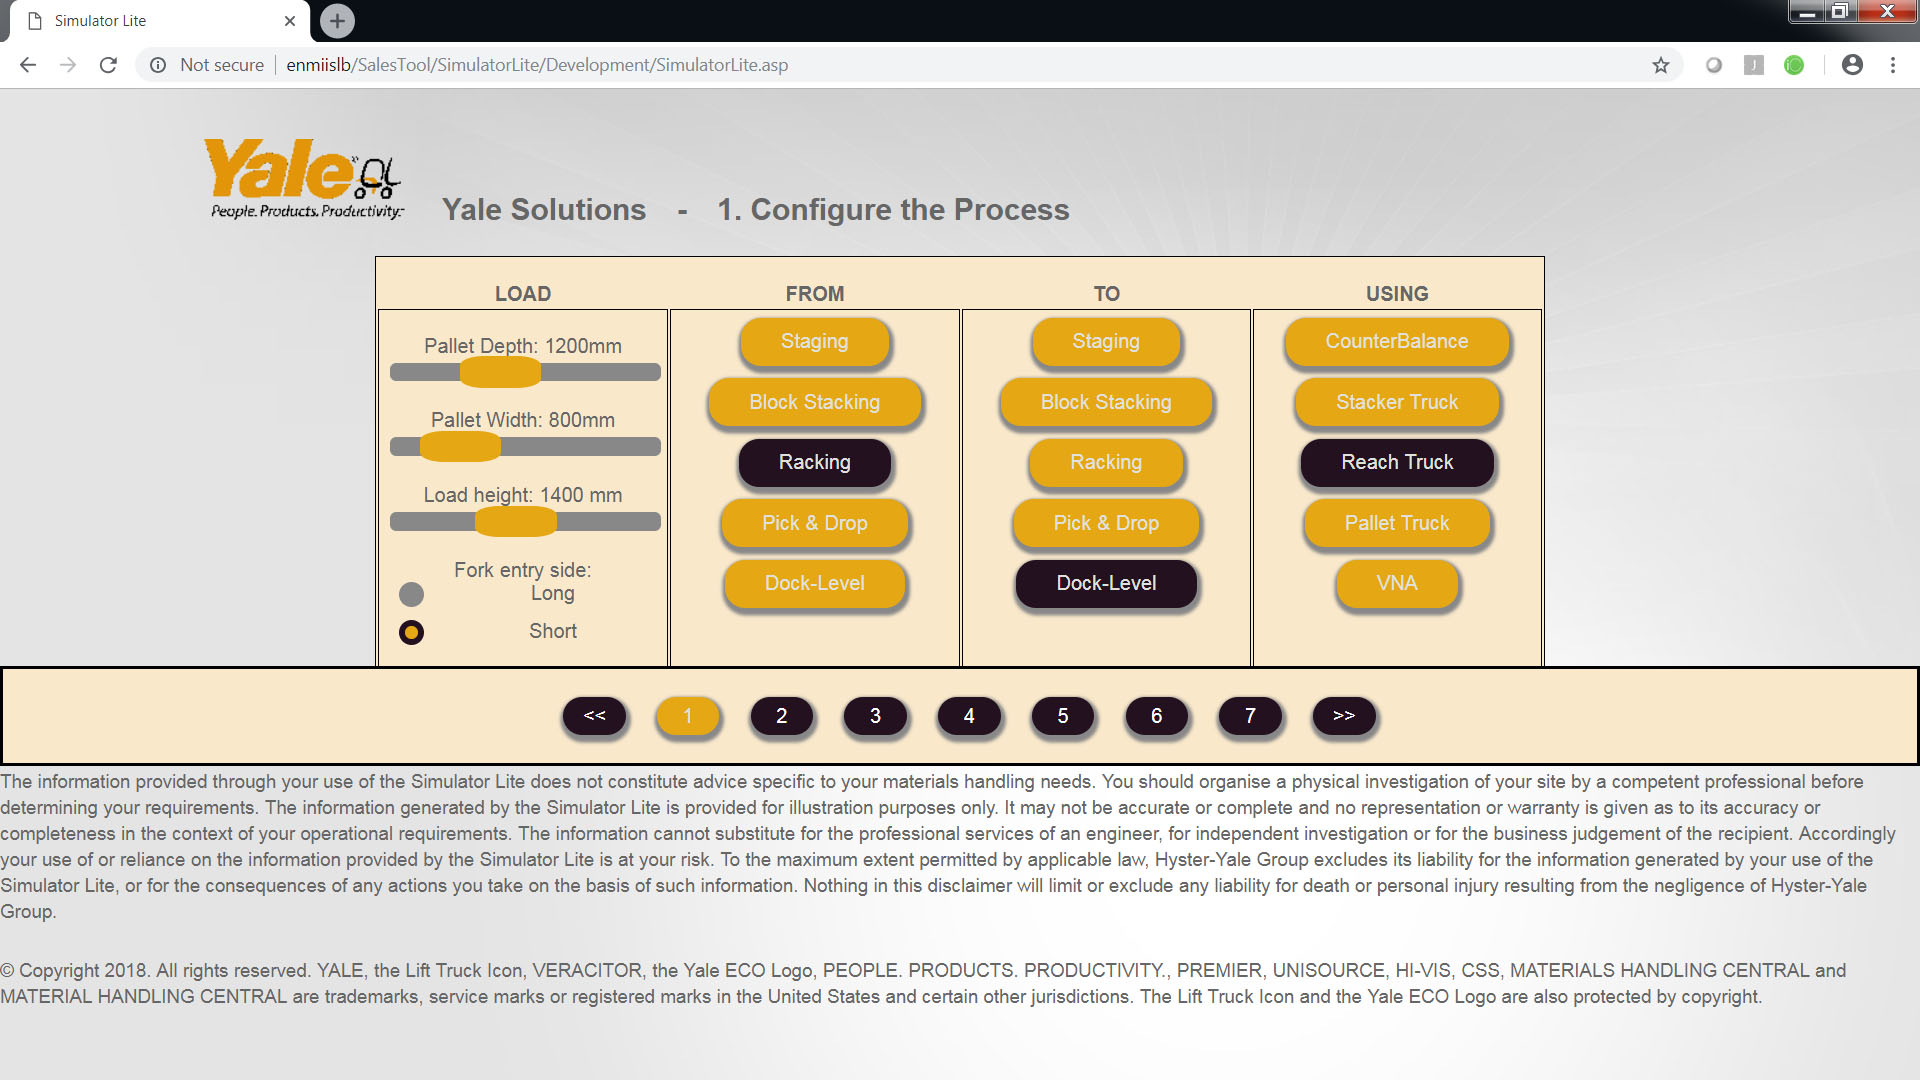Viewport: 1920px width, 1080px height.
Task: Select the Simulator Lite browser tab
Action: click(160, 21)
